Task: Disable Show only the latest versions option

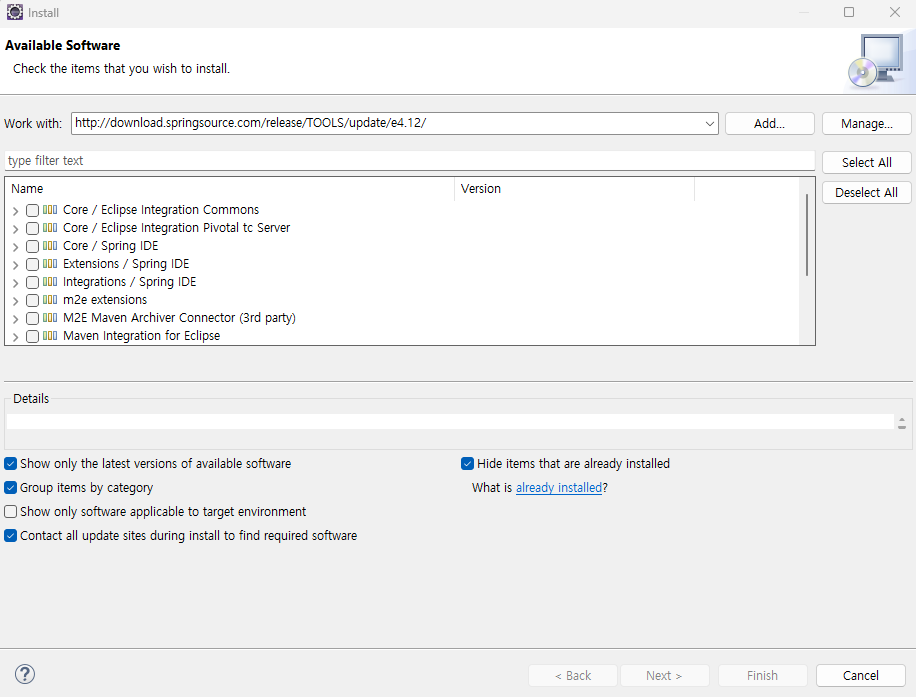Action: [11, 464]
